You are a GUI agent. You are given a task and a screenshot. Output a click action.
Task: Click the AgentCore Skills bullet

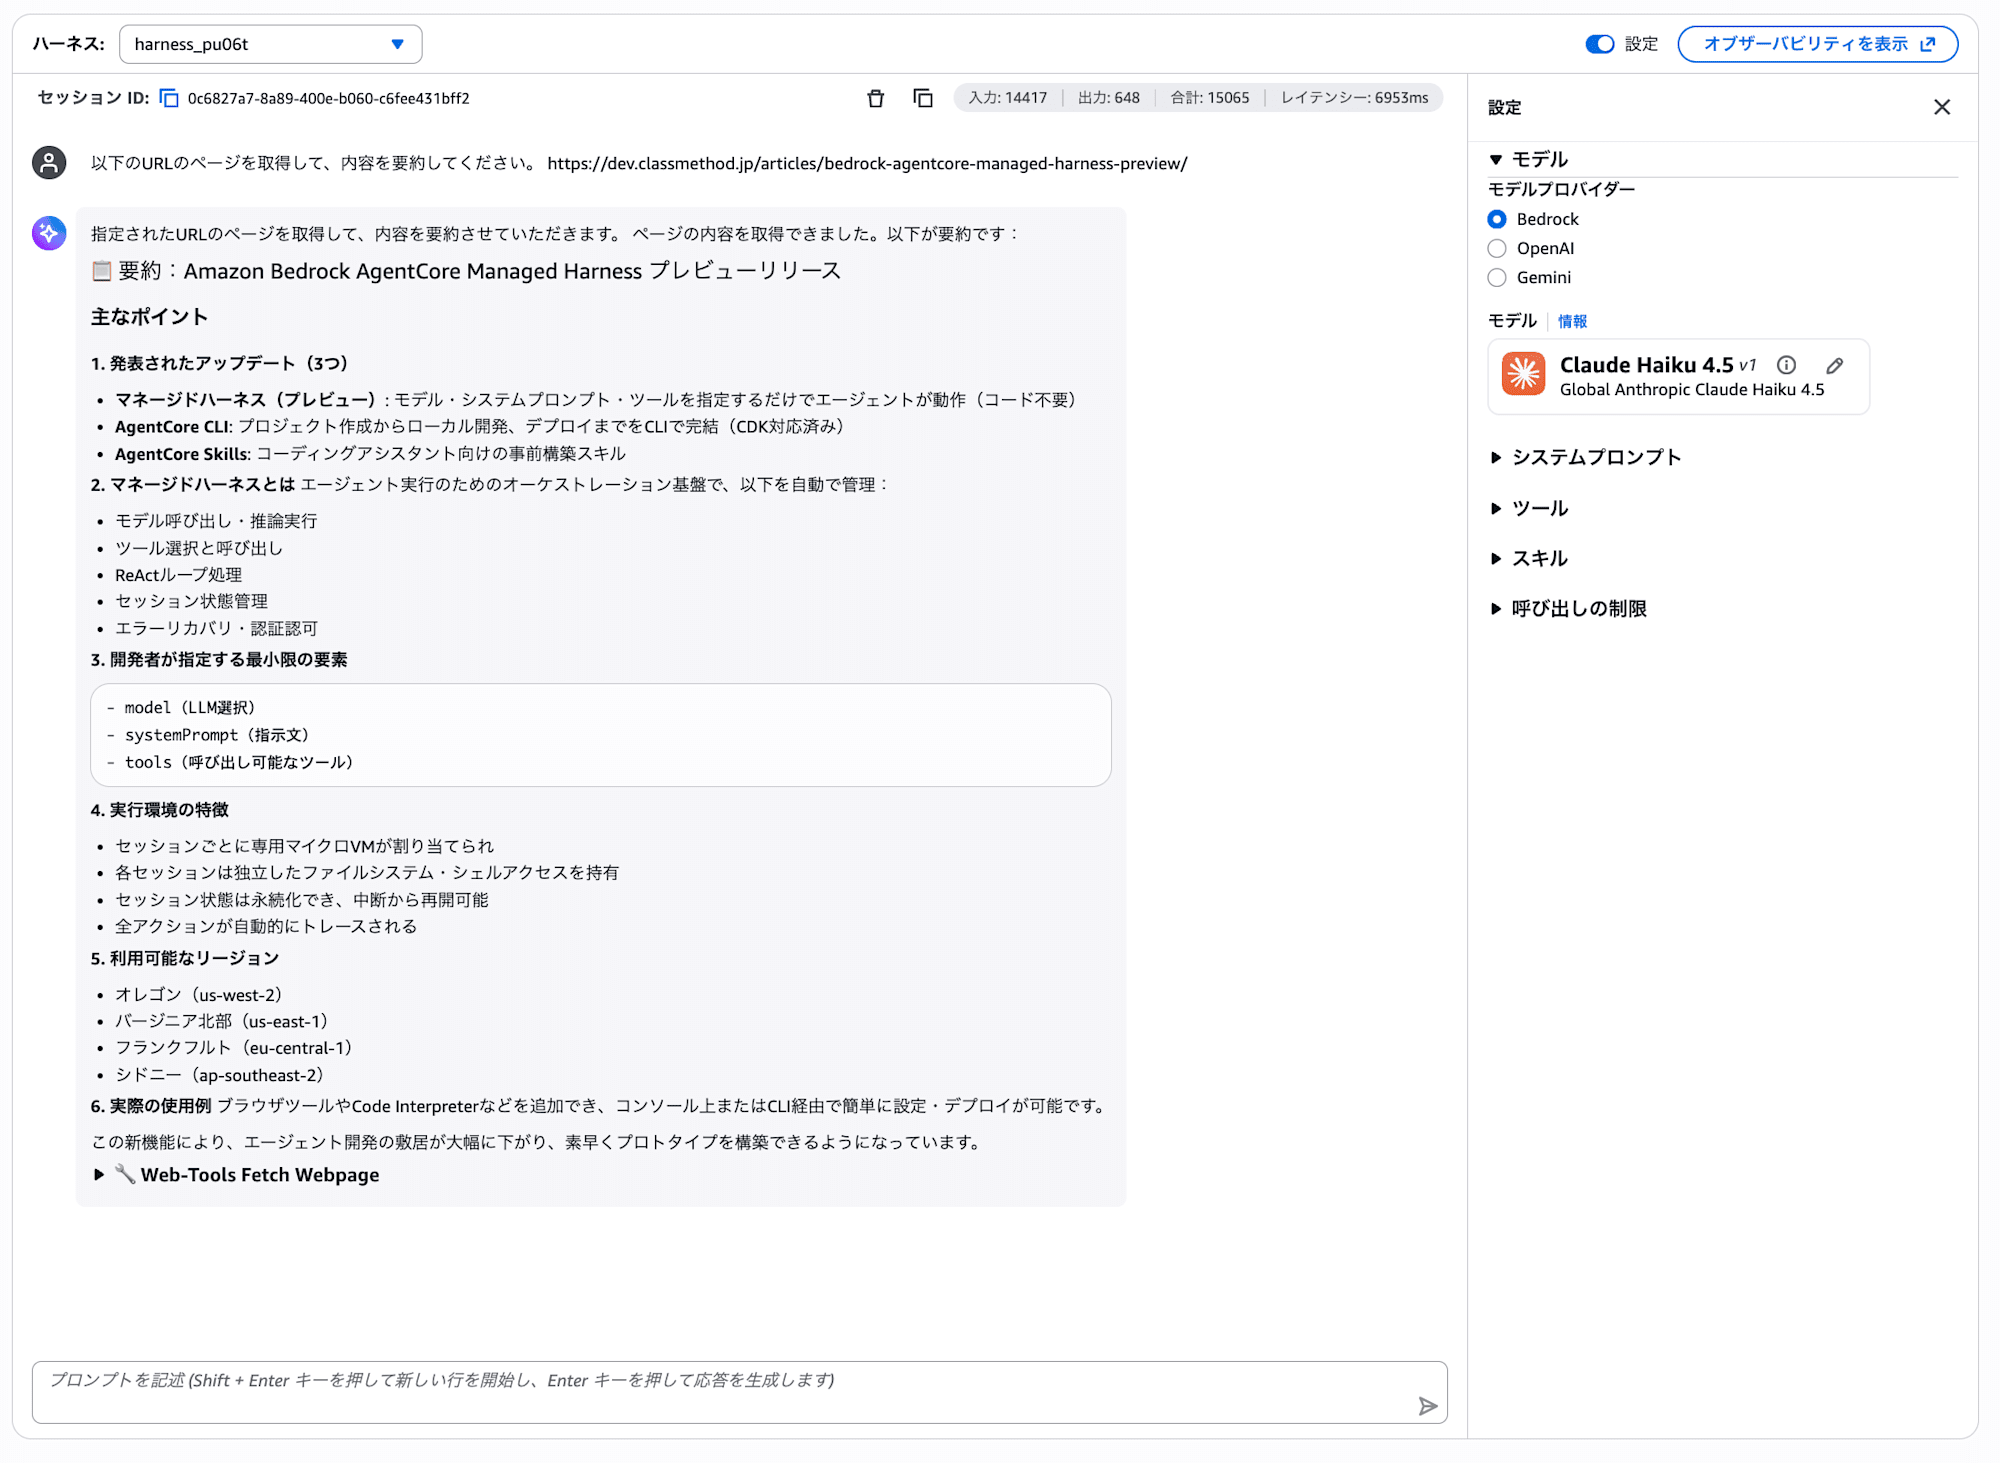(371, 454)
